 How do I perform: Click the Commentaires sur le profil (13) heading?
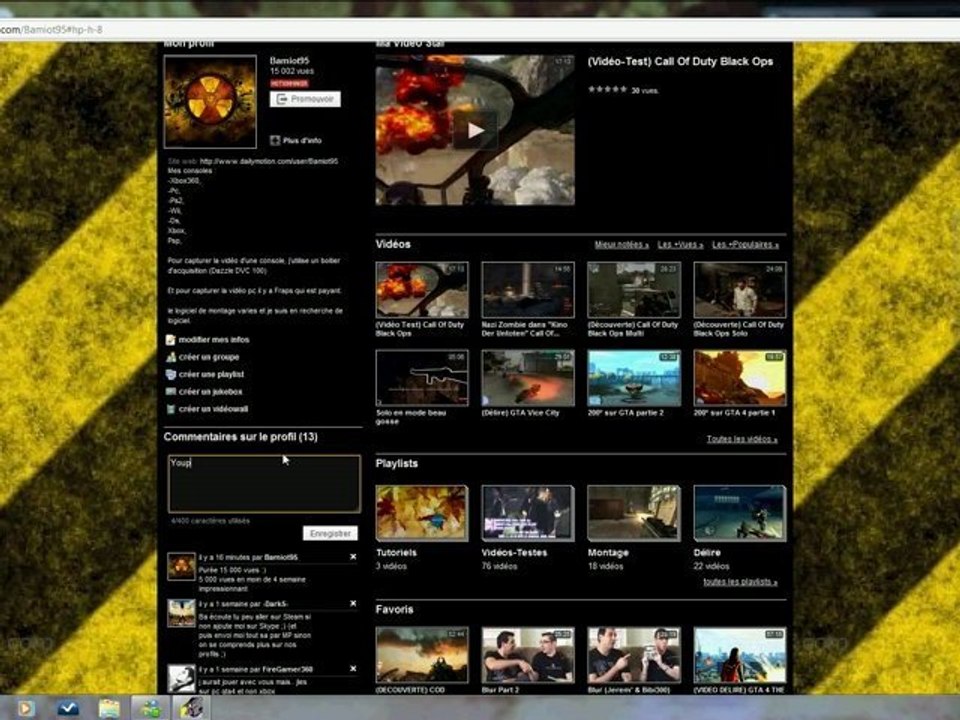tap(241, 437)
